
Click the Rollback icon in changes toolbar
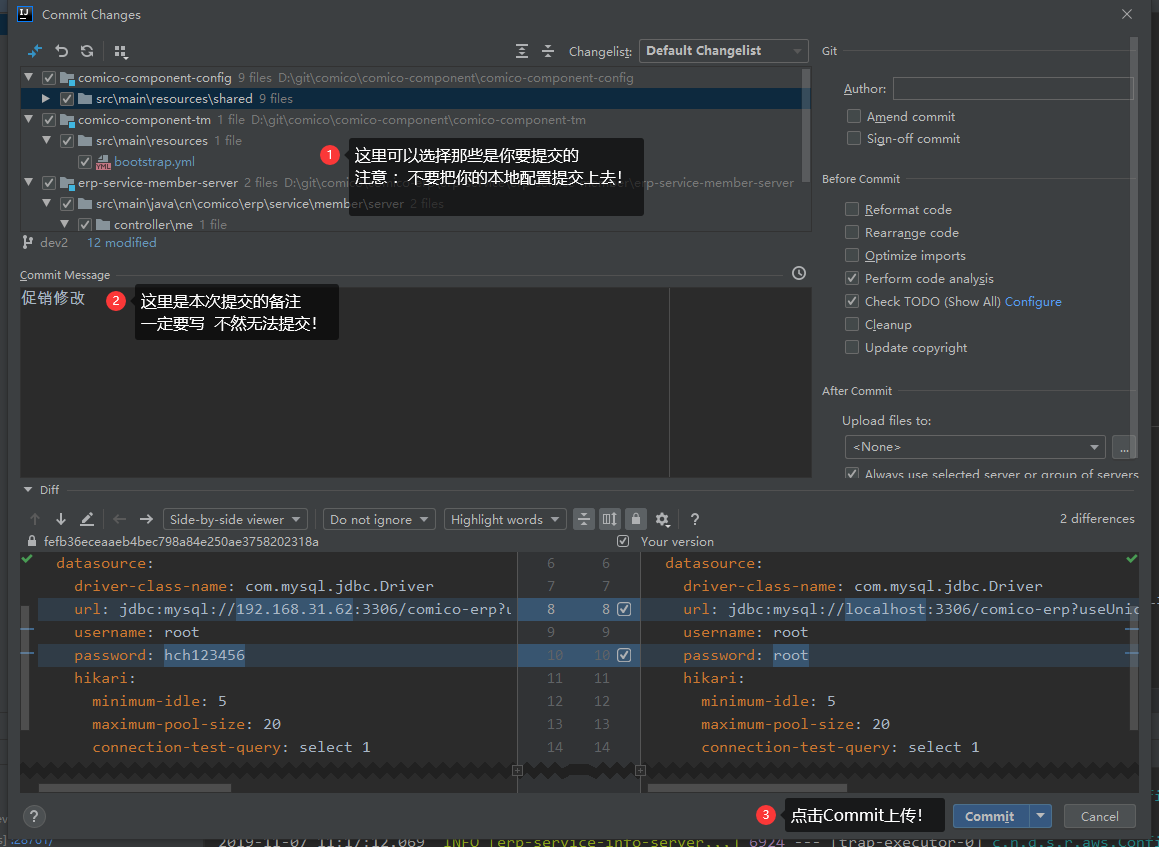pyautogui.click(x=61, y=51)
